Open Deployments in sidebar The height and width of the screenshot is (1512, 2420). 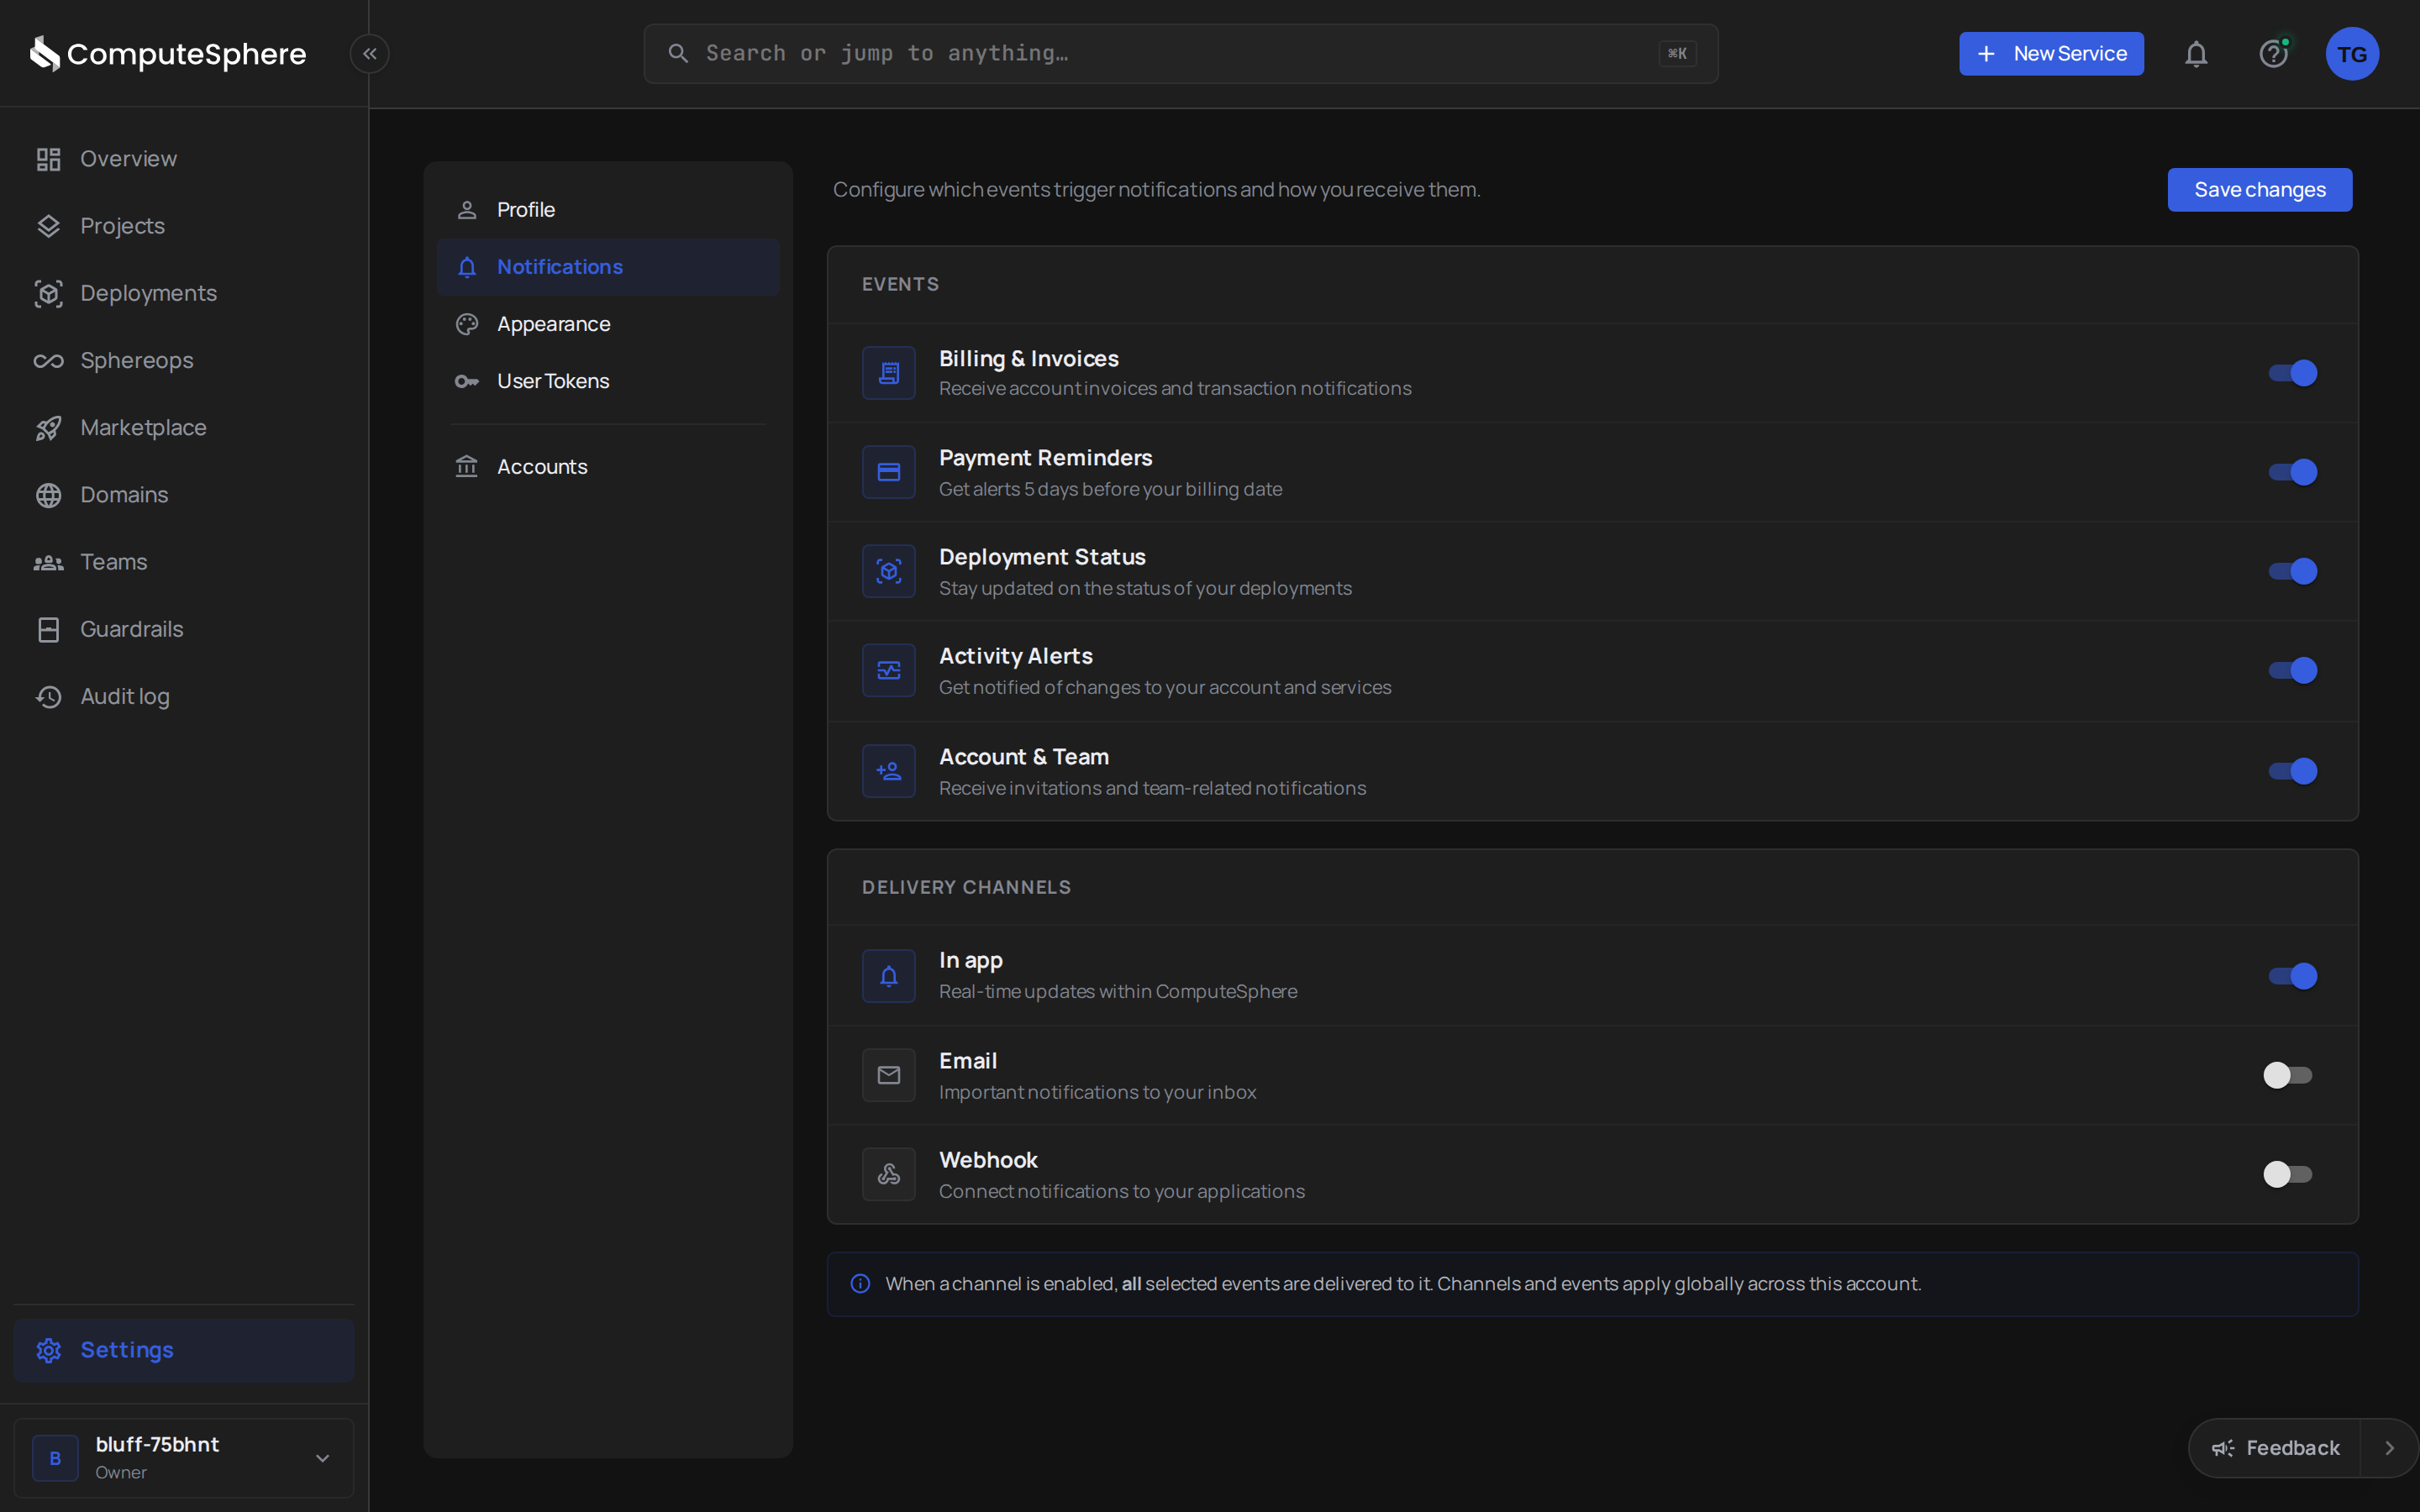(x=184, y=293)
